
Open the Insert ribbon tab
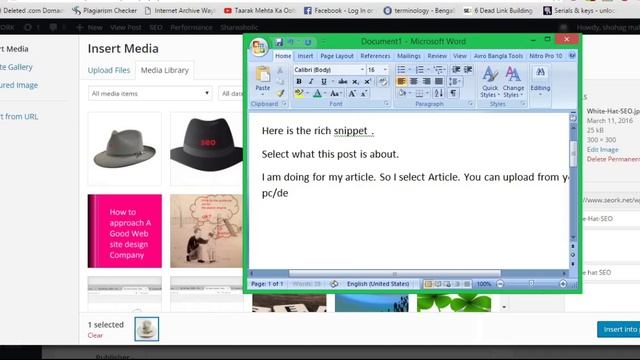[x=305, y=56]
